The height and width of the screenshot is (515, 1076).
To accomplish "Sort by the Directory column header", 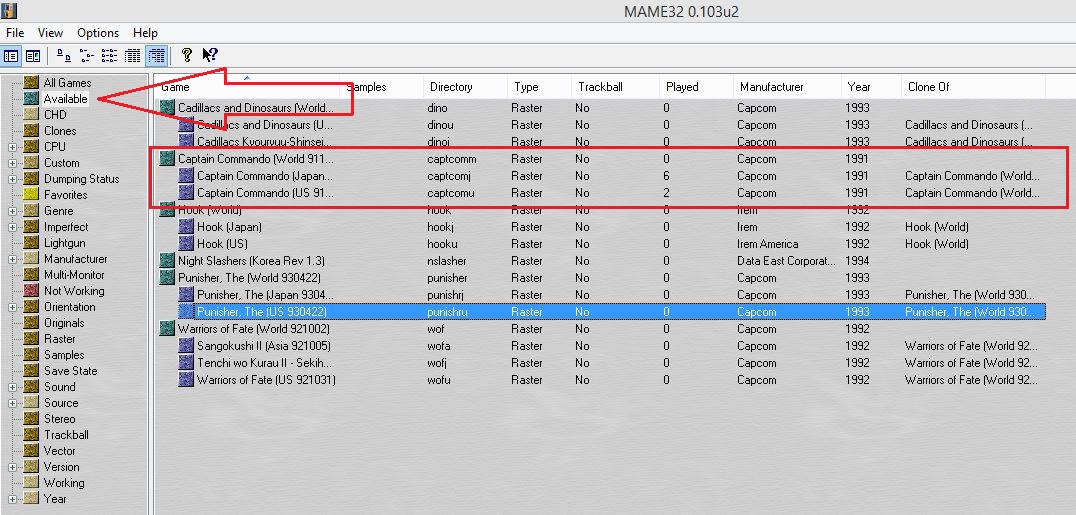I will click(x=465, y=87).
